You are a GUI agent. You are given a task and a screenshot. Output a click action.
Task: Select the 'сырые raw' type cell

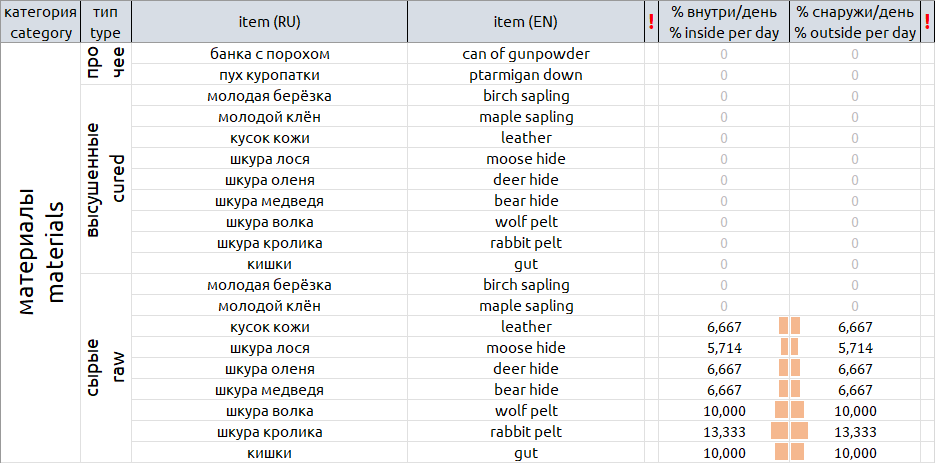point(104,368)
